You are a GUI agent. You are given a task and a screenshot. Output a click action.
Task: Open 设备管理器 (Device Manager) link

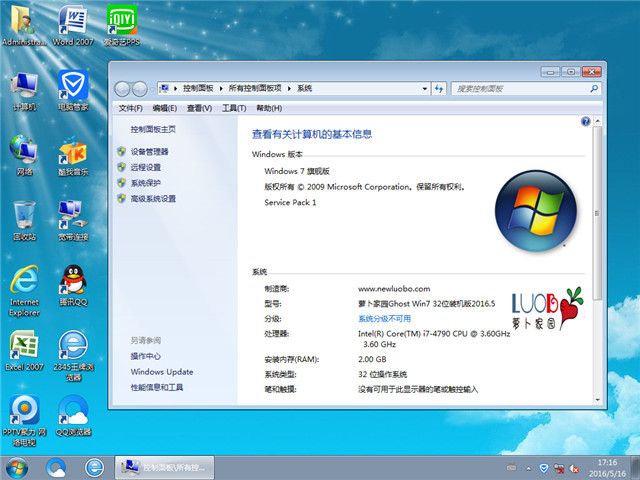tap(149, 152)
